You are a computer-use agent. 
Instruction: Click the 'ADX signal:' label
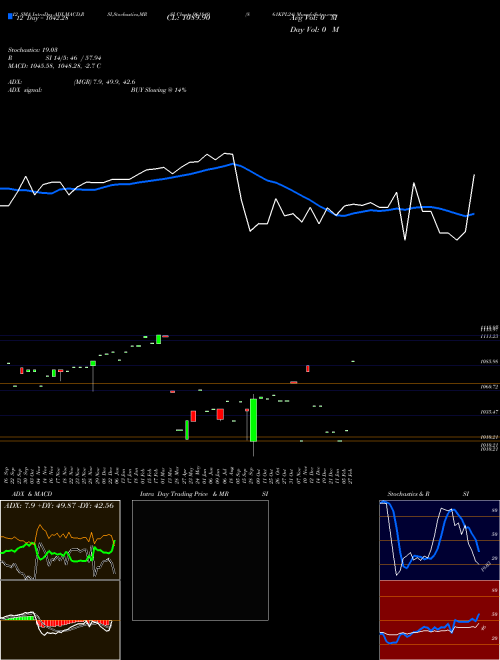[24, 90]
